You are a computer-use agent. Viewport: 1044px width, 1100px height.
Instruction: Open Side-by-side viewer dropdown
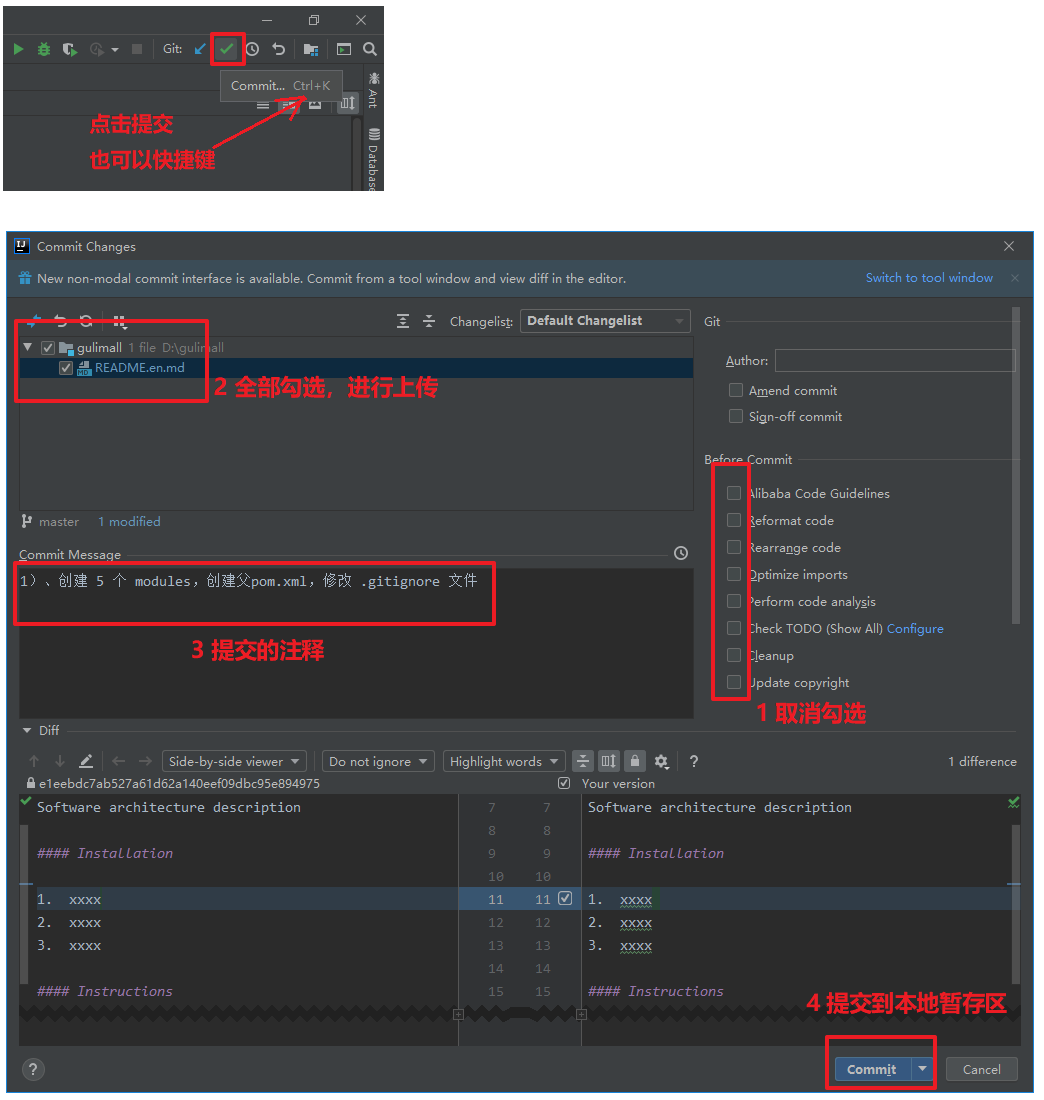coord(234,761)
